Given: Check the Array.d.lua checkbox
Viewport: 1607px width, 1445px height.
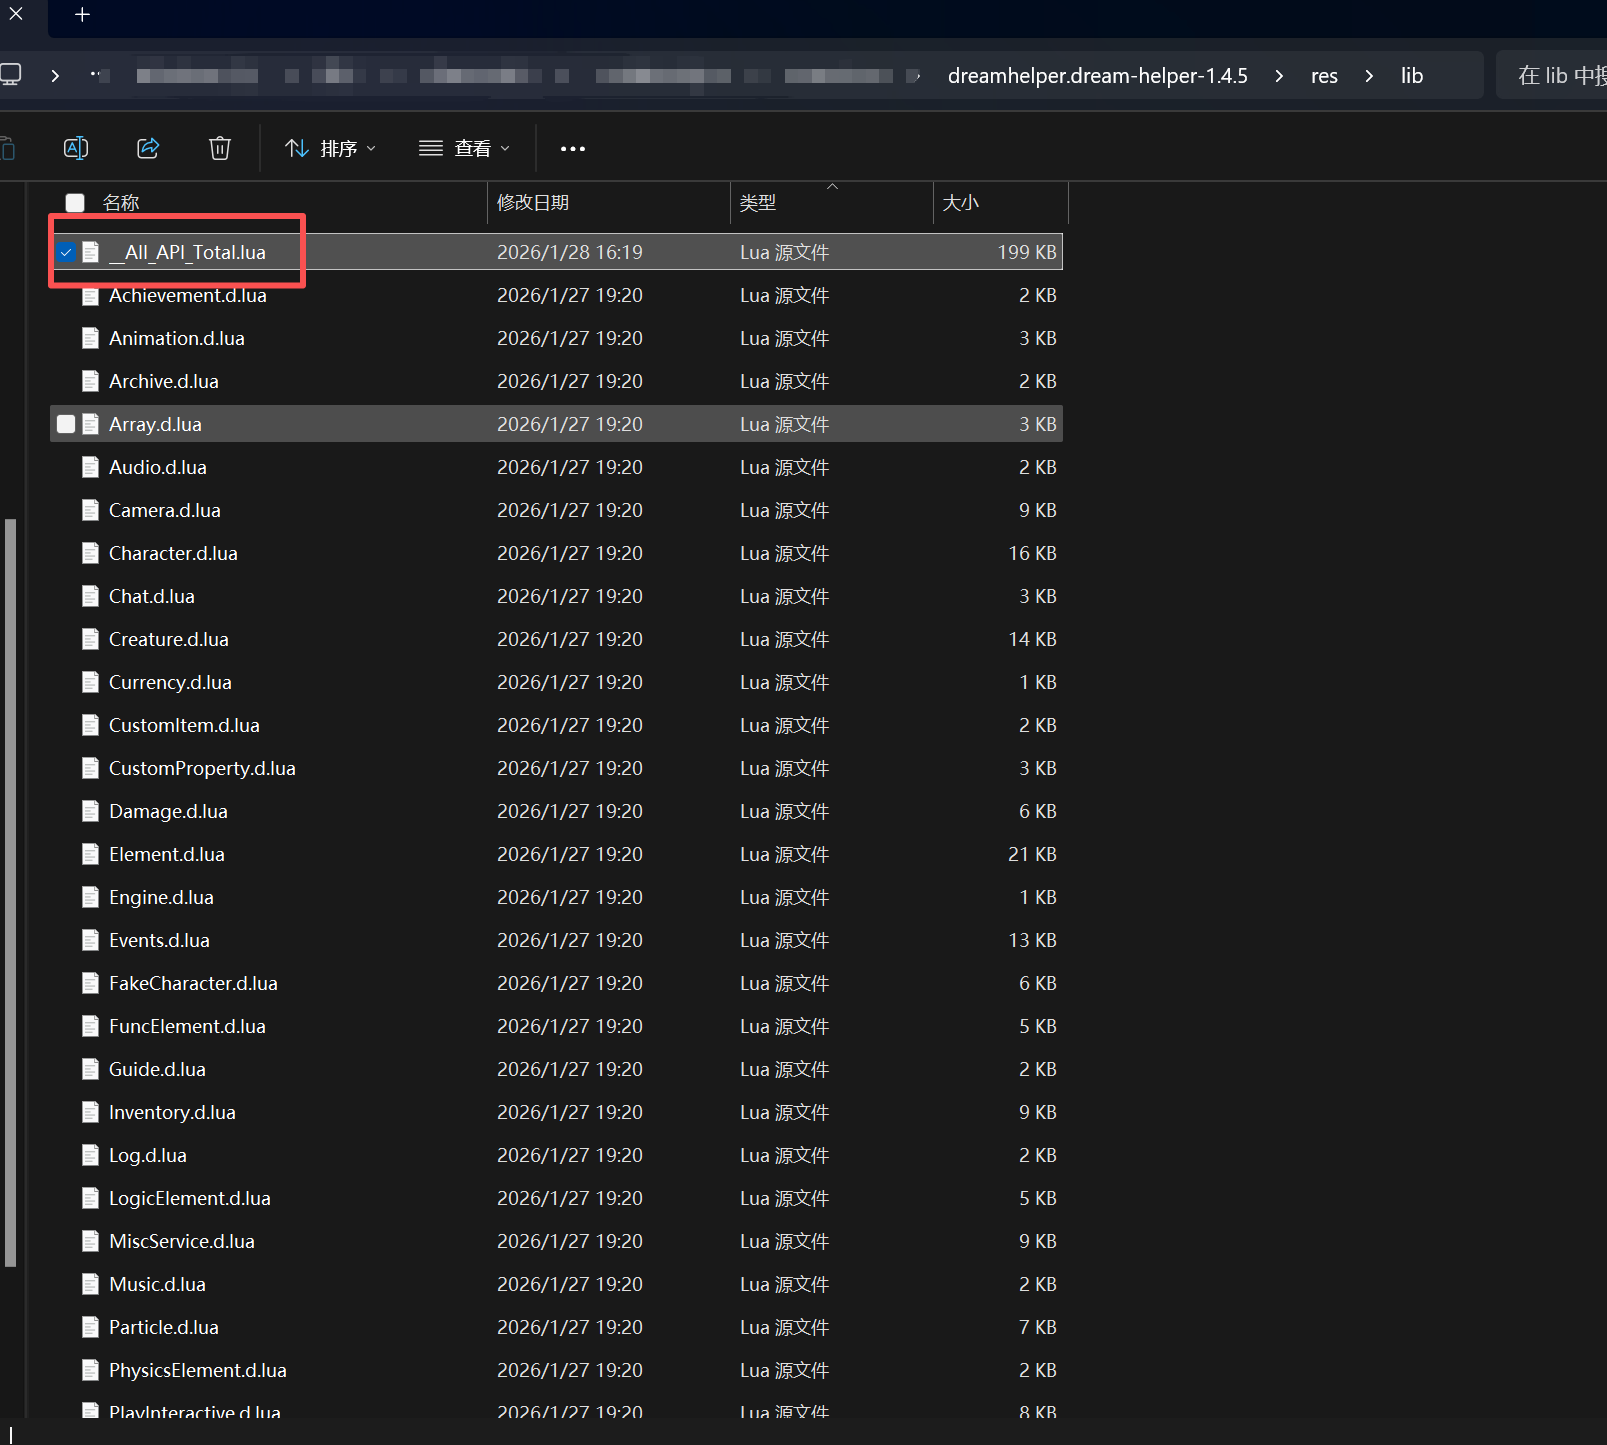Looking at the screenshot, I should [x=66, y=424].
